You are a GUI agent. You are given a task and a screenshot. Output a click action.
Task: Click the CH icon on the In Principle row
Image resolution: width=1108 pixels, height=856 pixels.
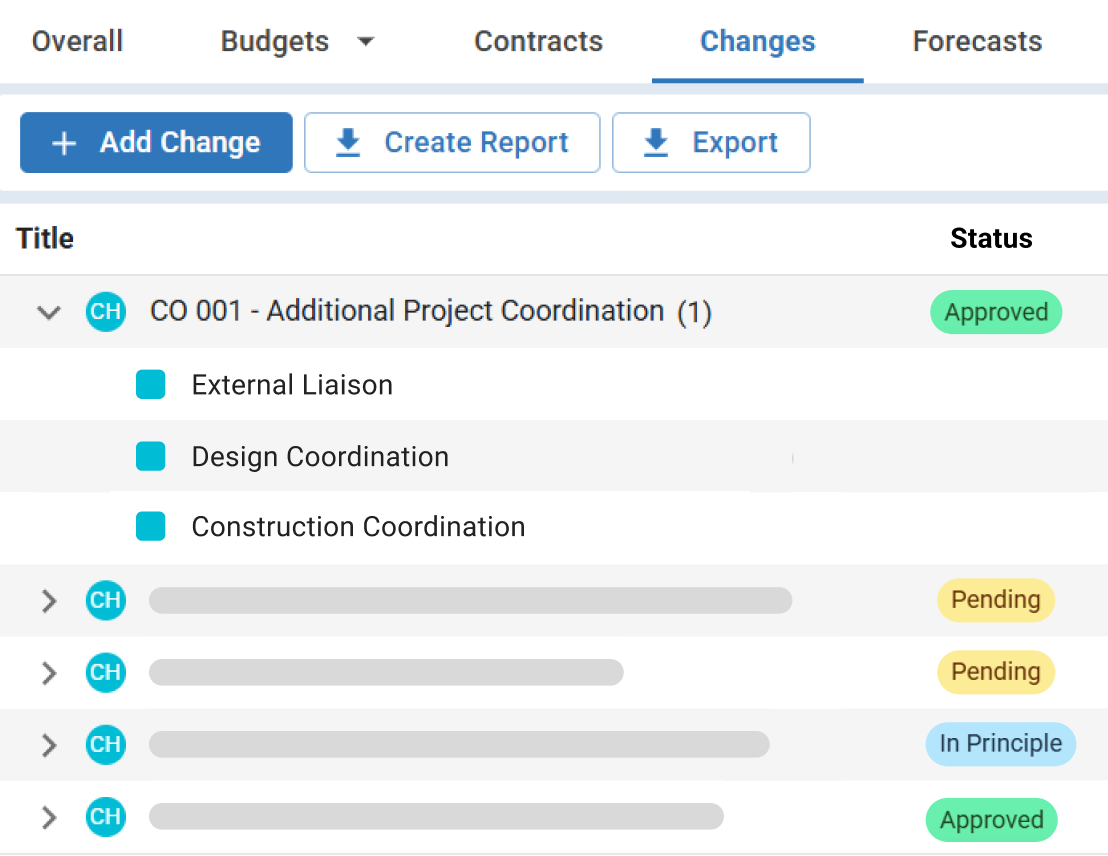point(105,744)
